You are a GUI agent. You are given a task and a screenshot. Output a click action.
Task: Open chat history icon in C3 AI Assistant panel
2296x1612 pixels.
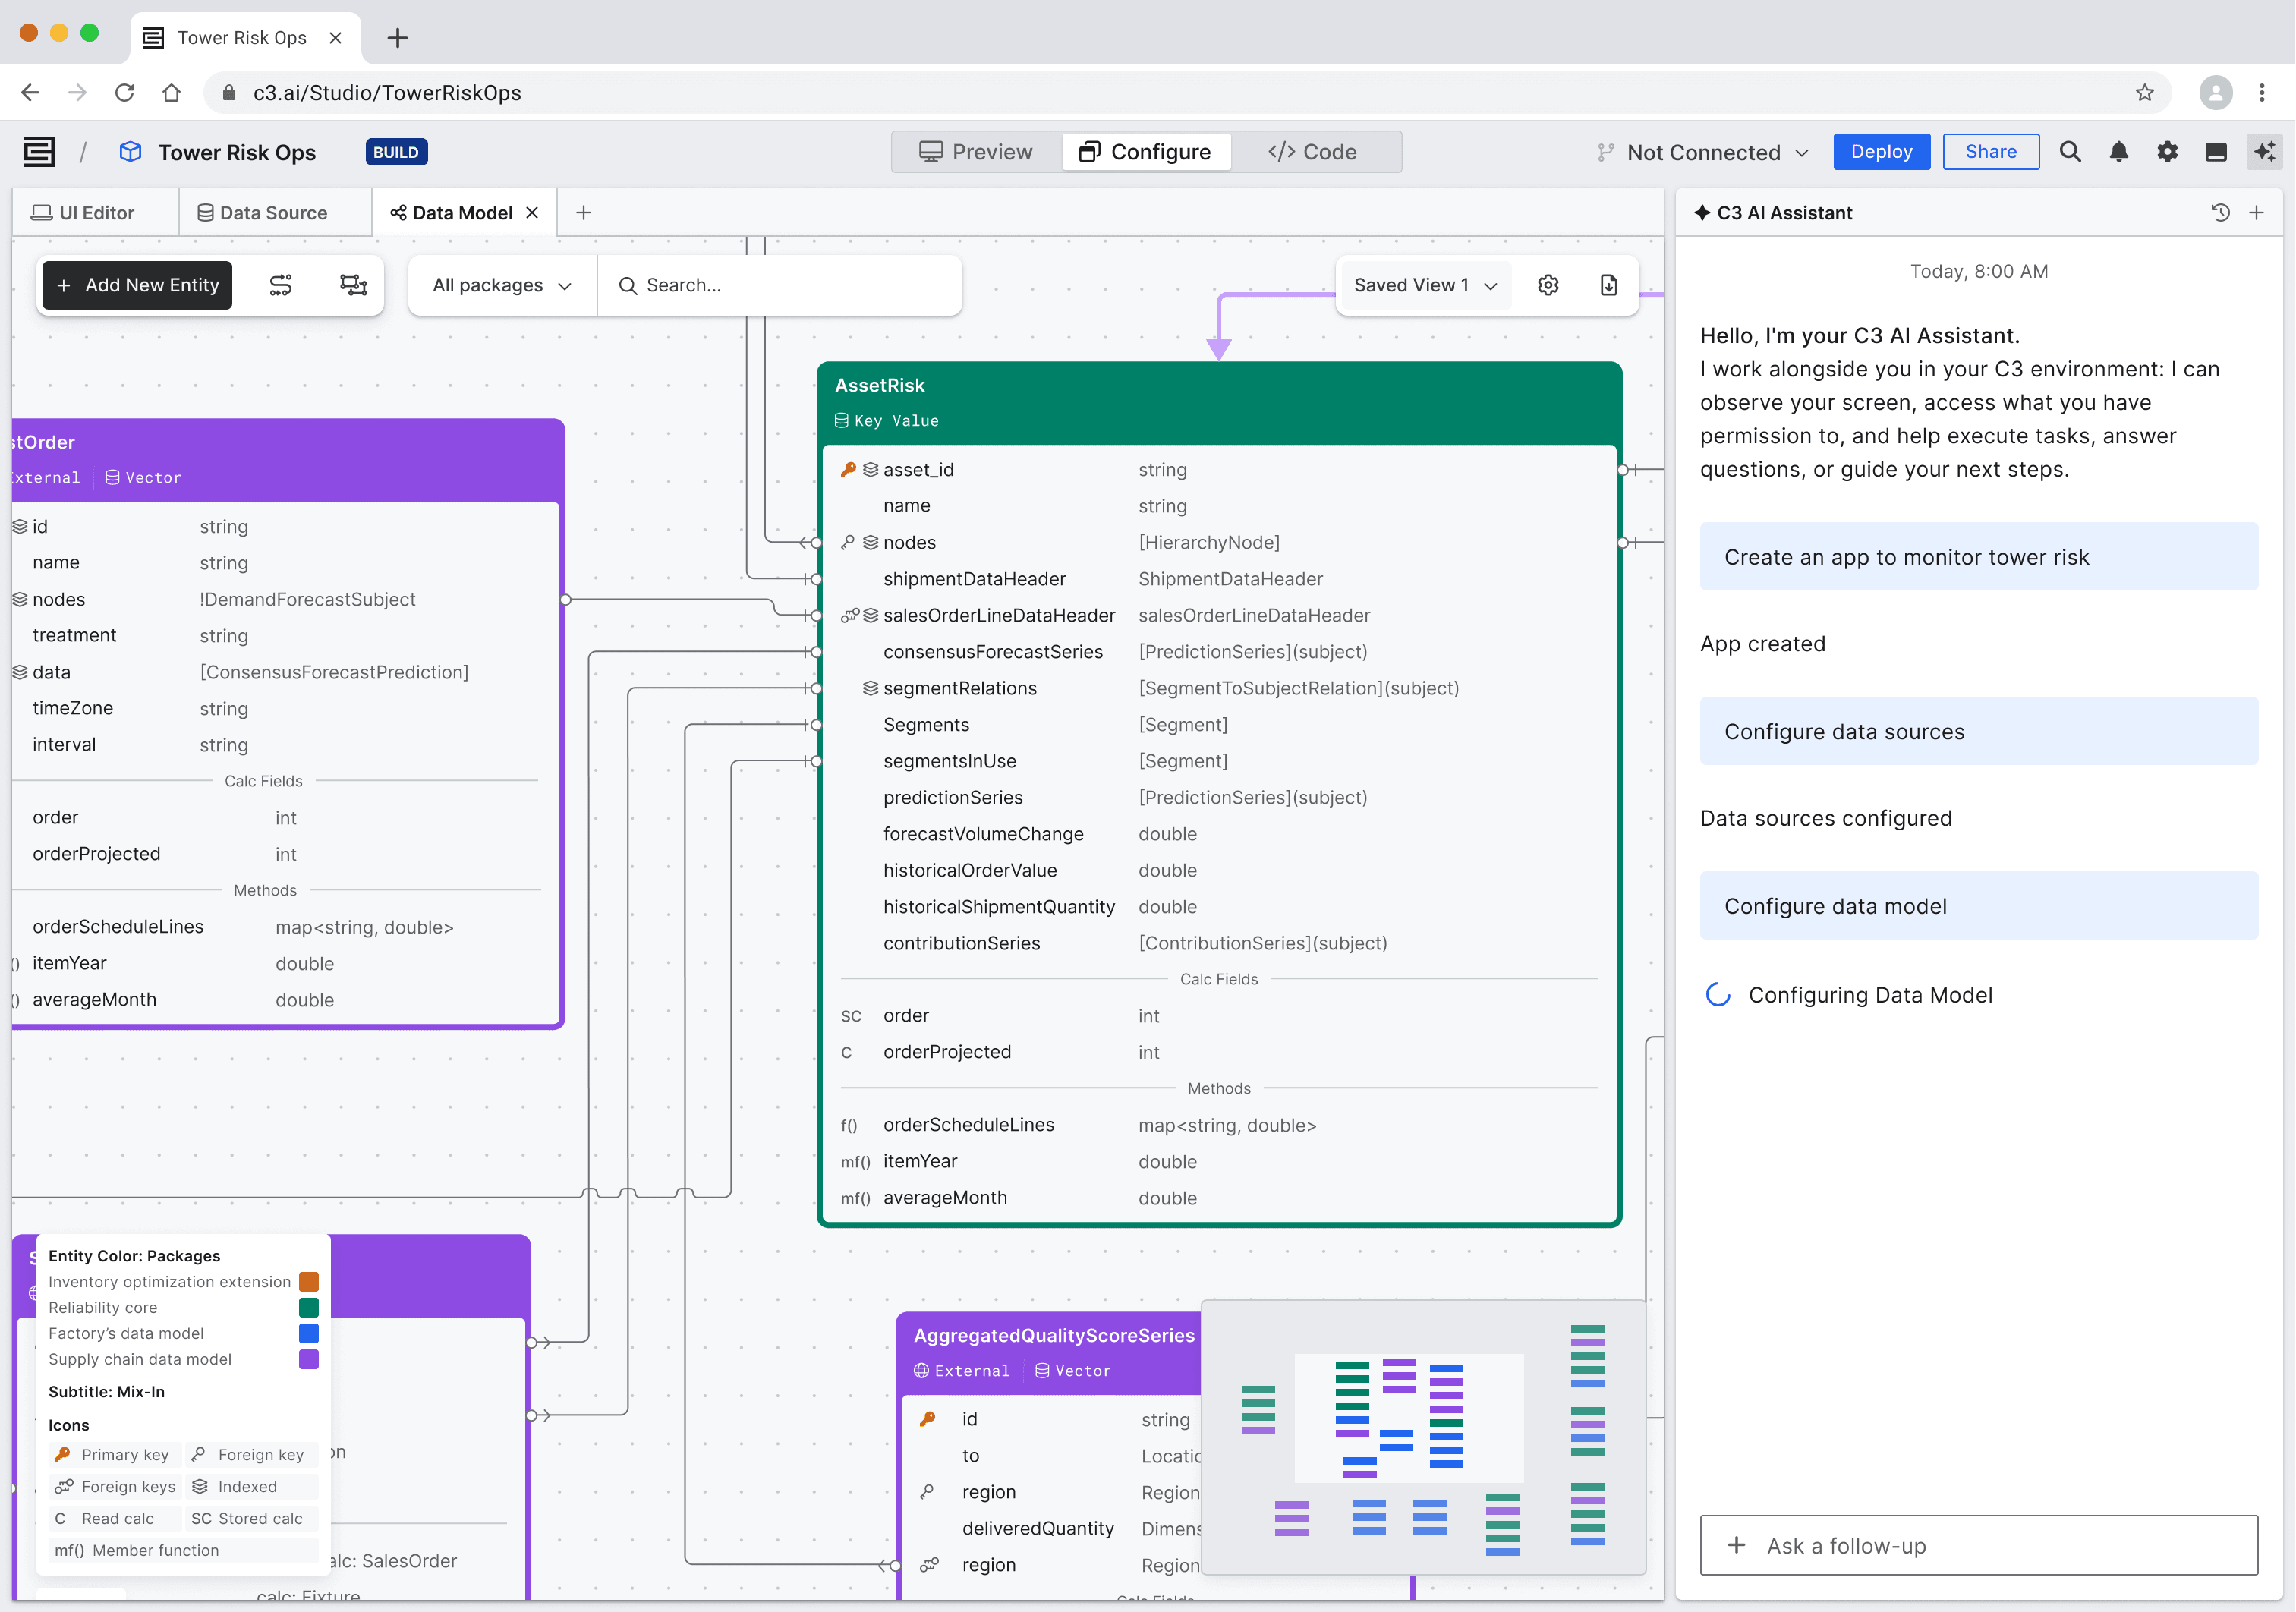[2219, 212]
